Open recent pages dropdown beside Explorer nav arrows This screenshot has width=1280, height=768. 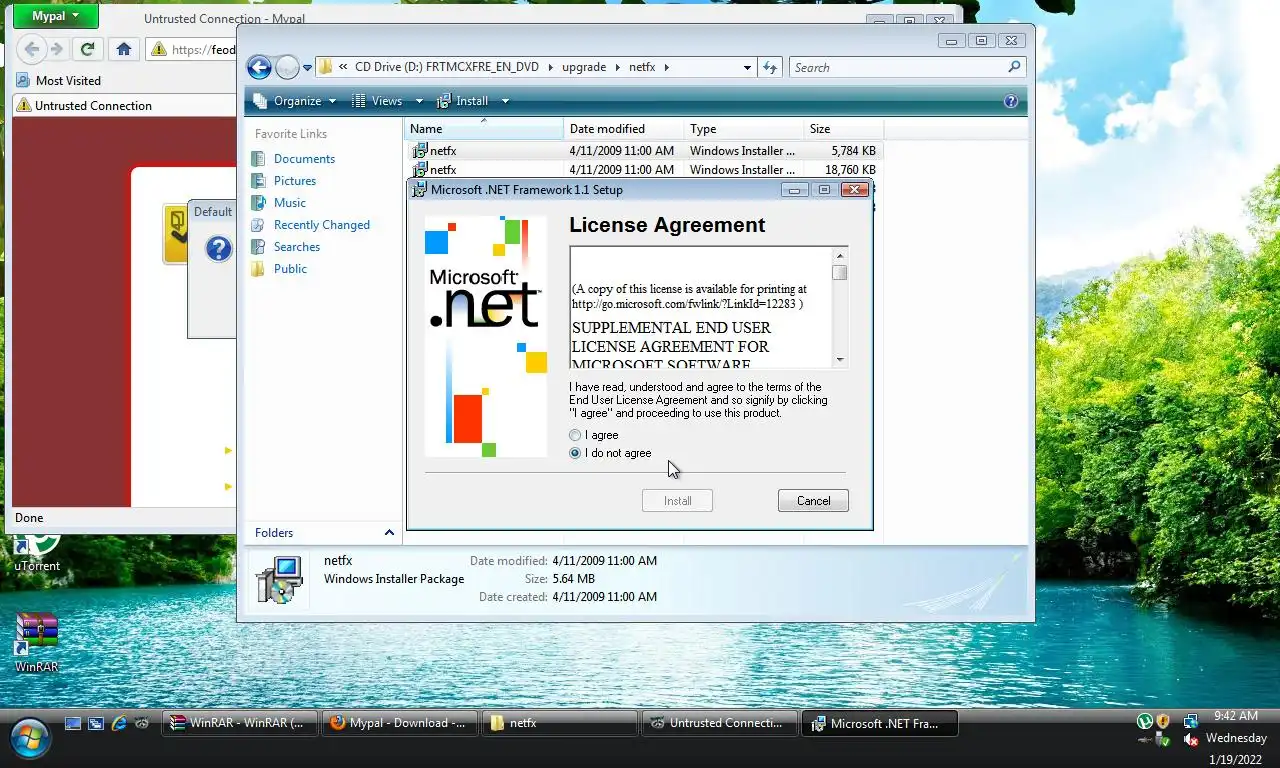coord(307,68)
